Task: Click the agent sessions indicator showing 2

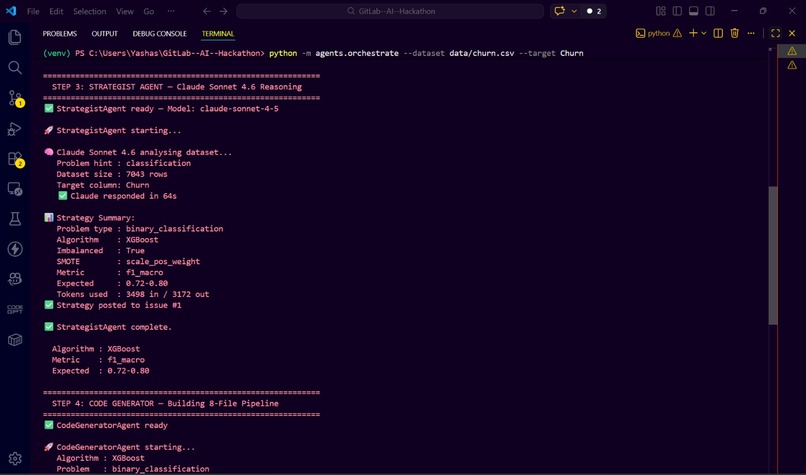Action: pos(594,11)
